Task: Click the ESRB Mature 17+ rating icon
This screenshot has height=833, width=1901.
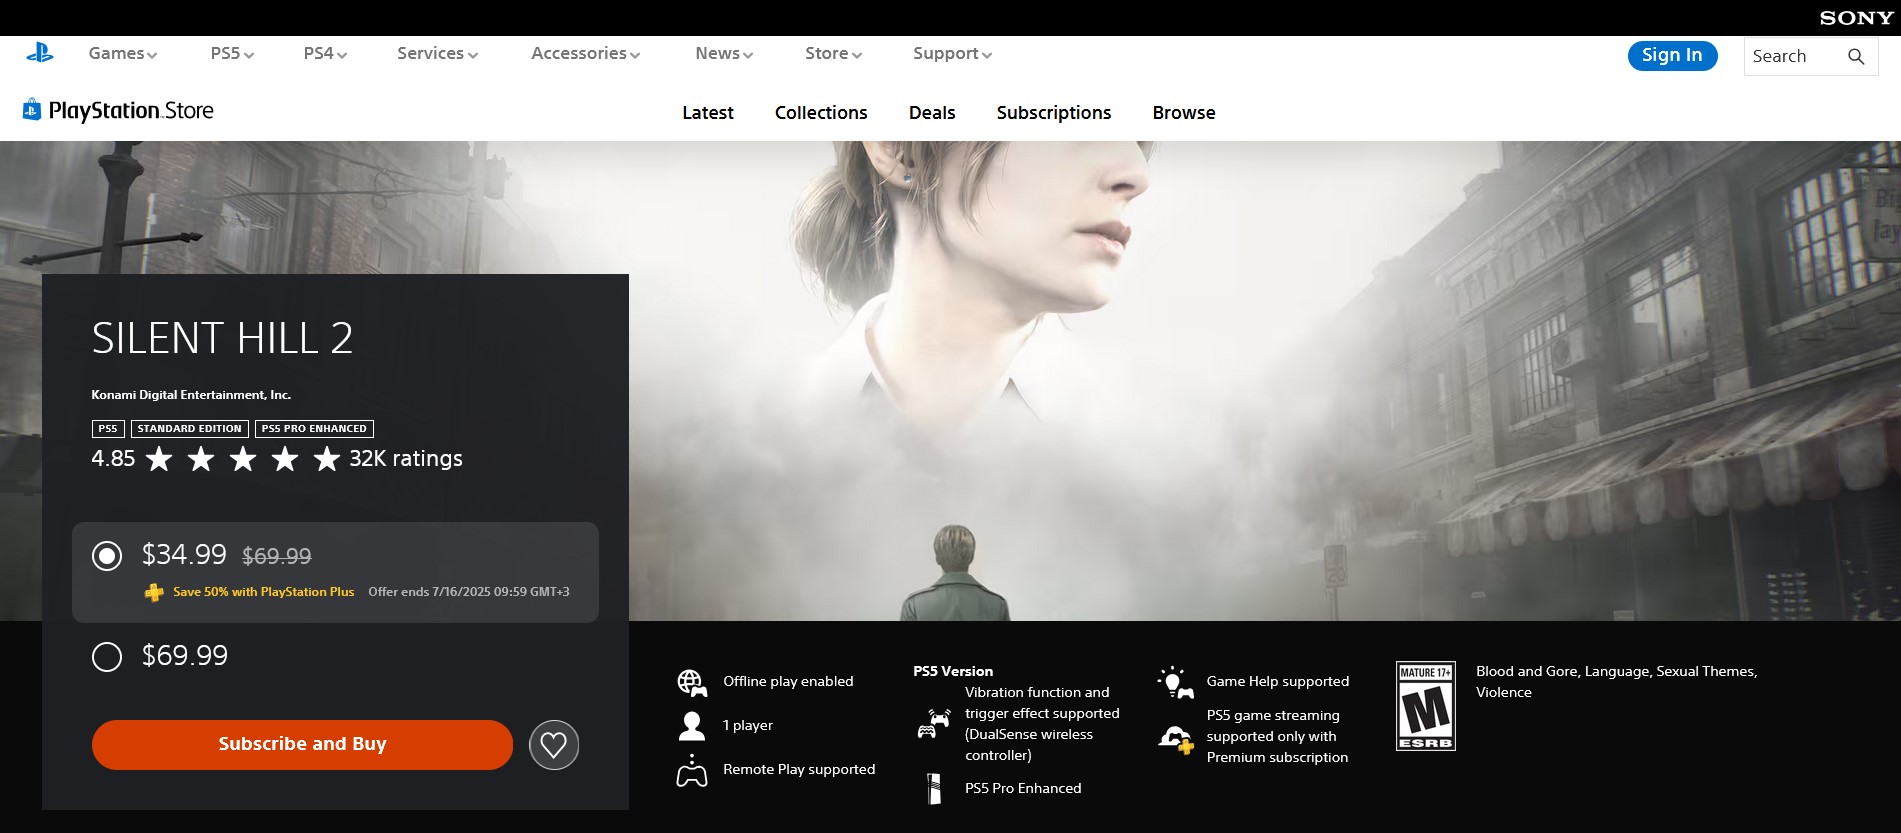Action: pos(1426,706)
